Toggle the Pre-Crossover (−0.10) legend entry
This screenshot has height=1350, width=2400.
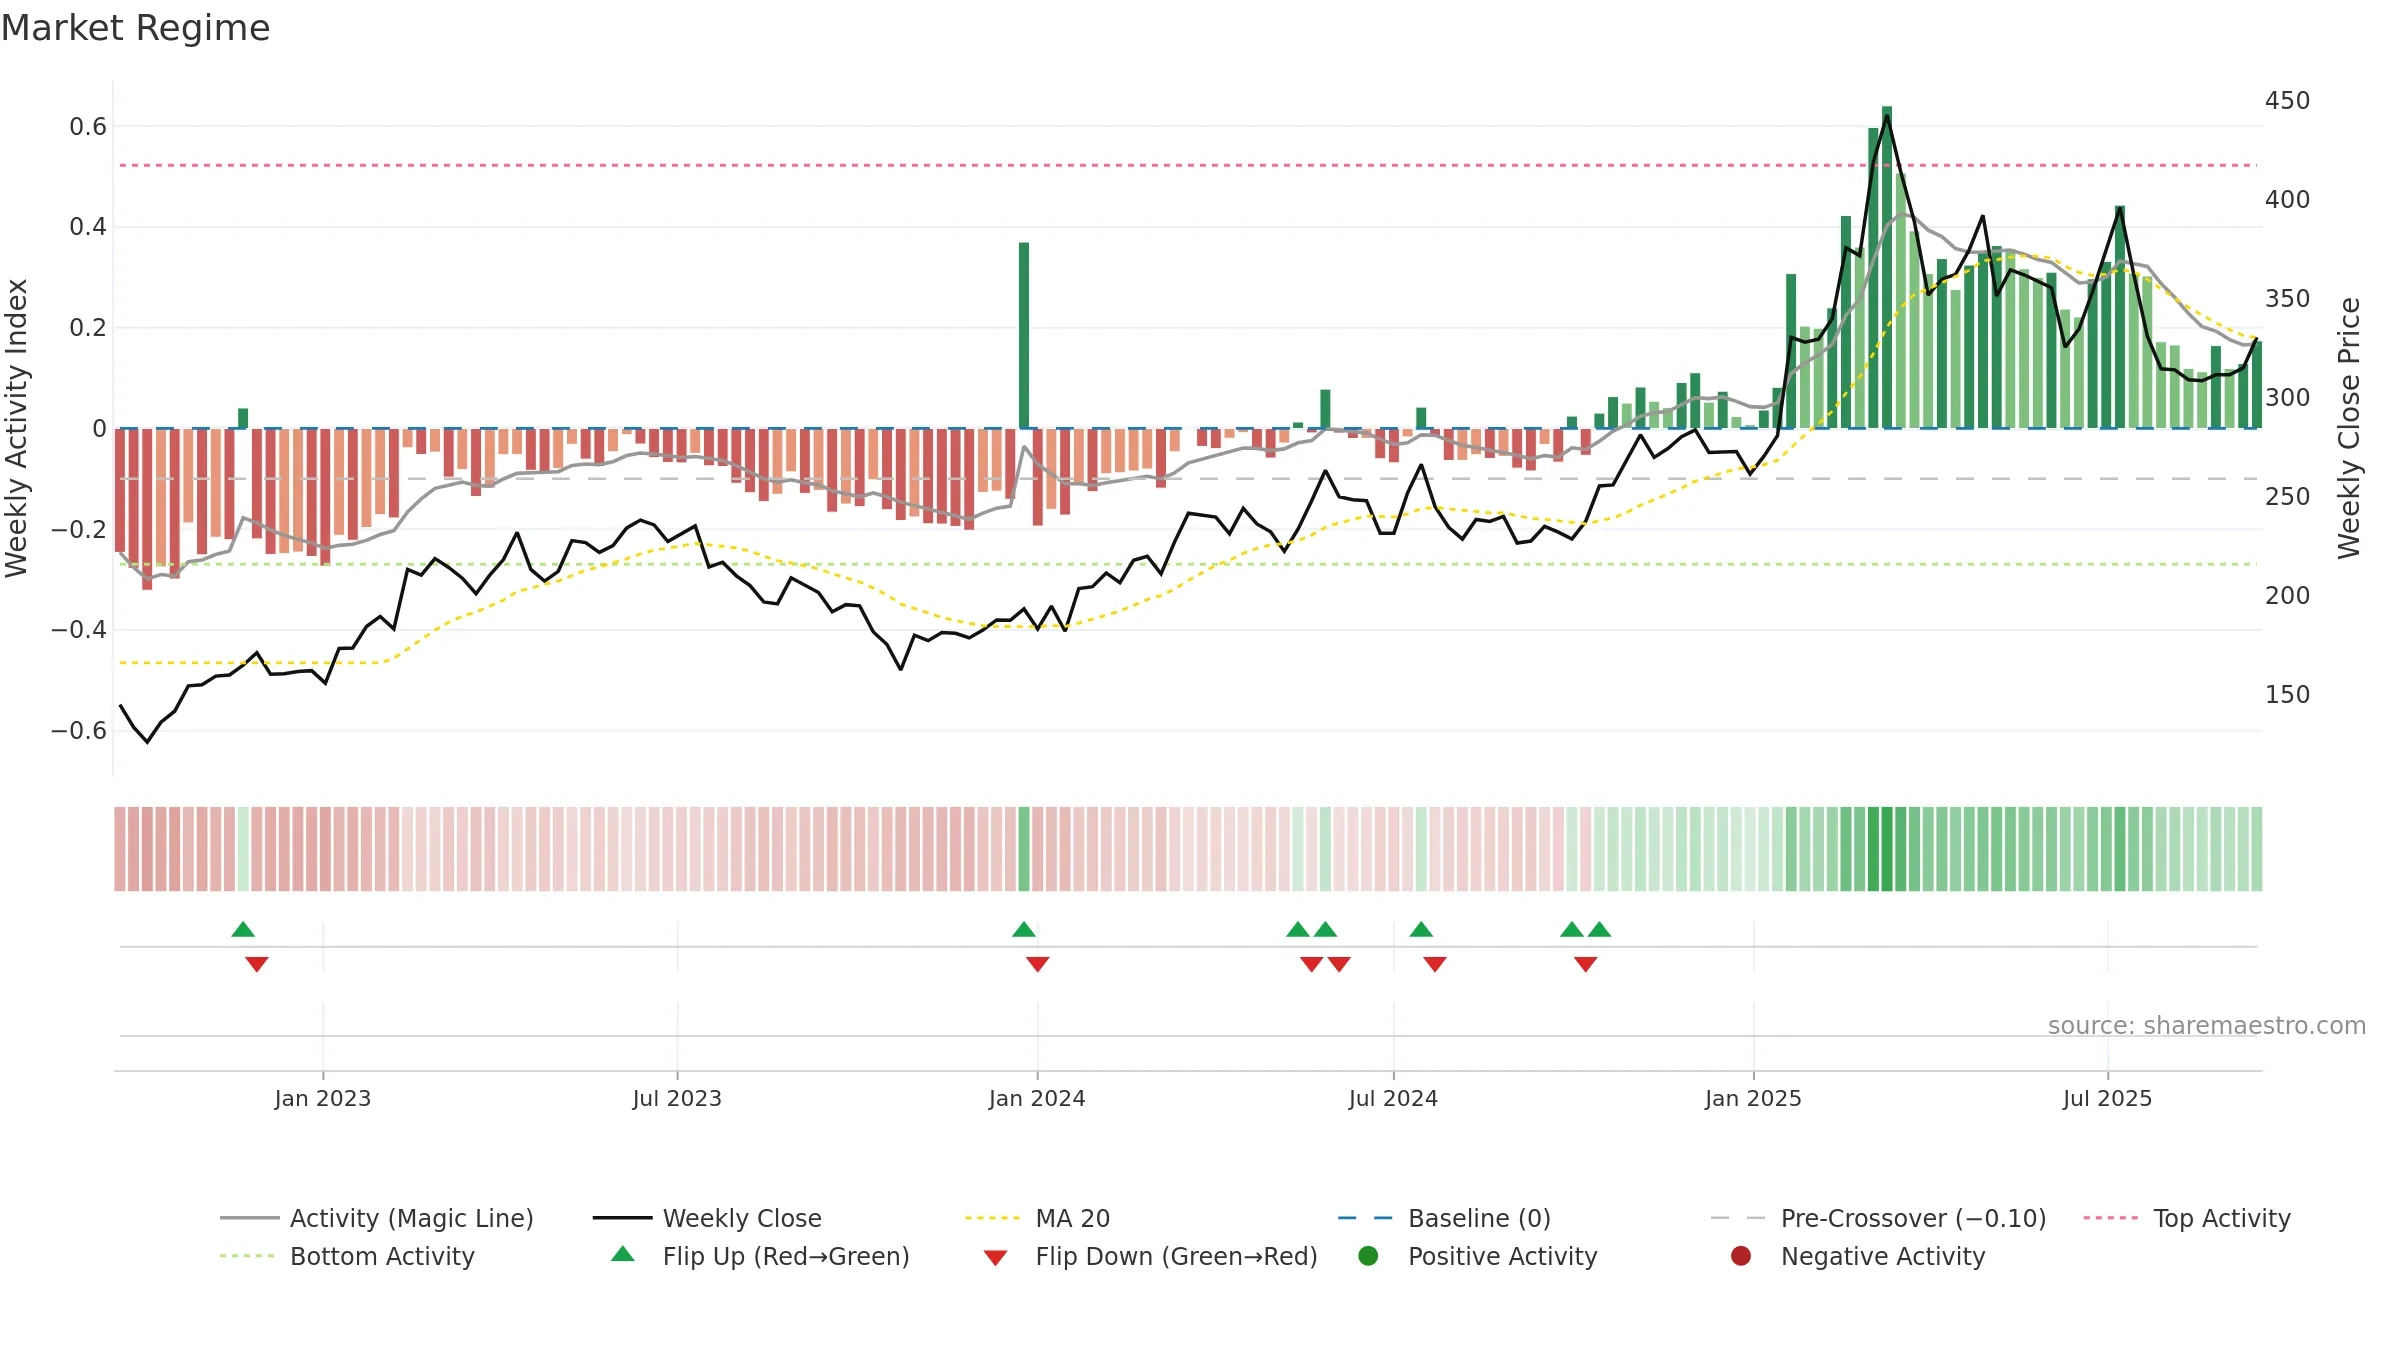coord(1878,1218)
